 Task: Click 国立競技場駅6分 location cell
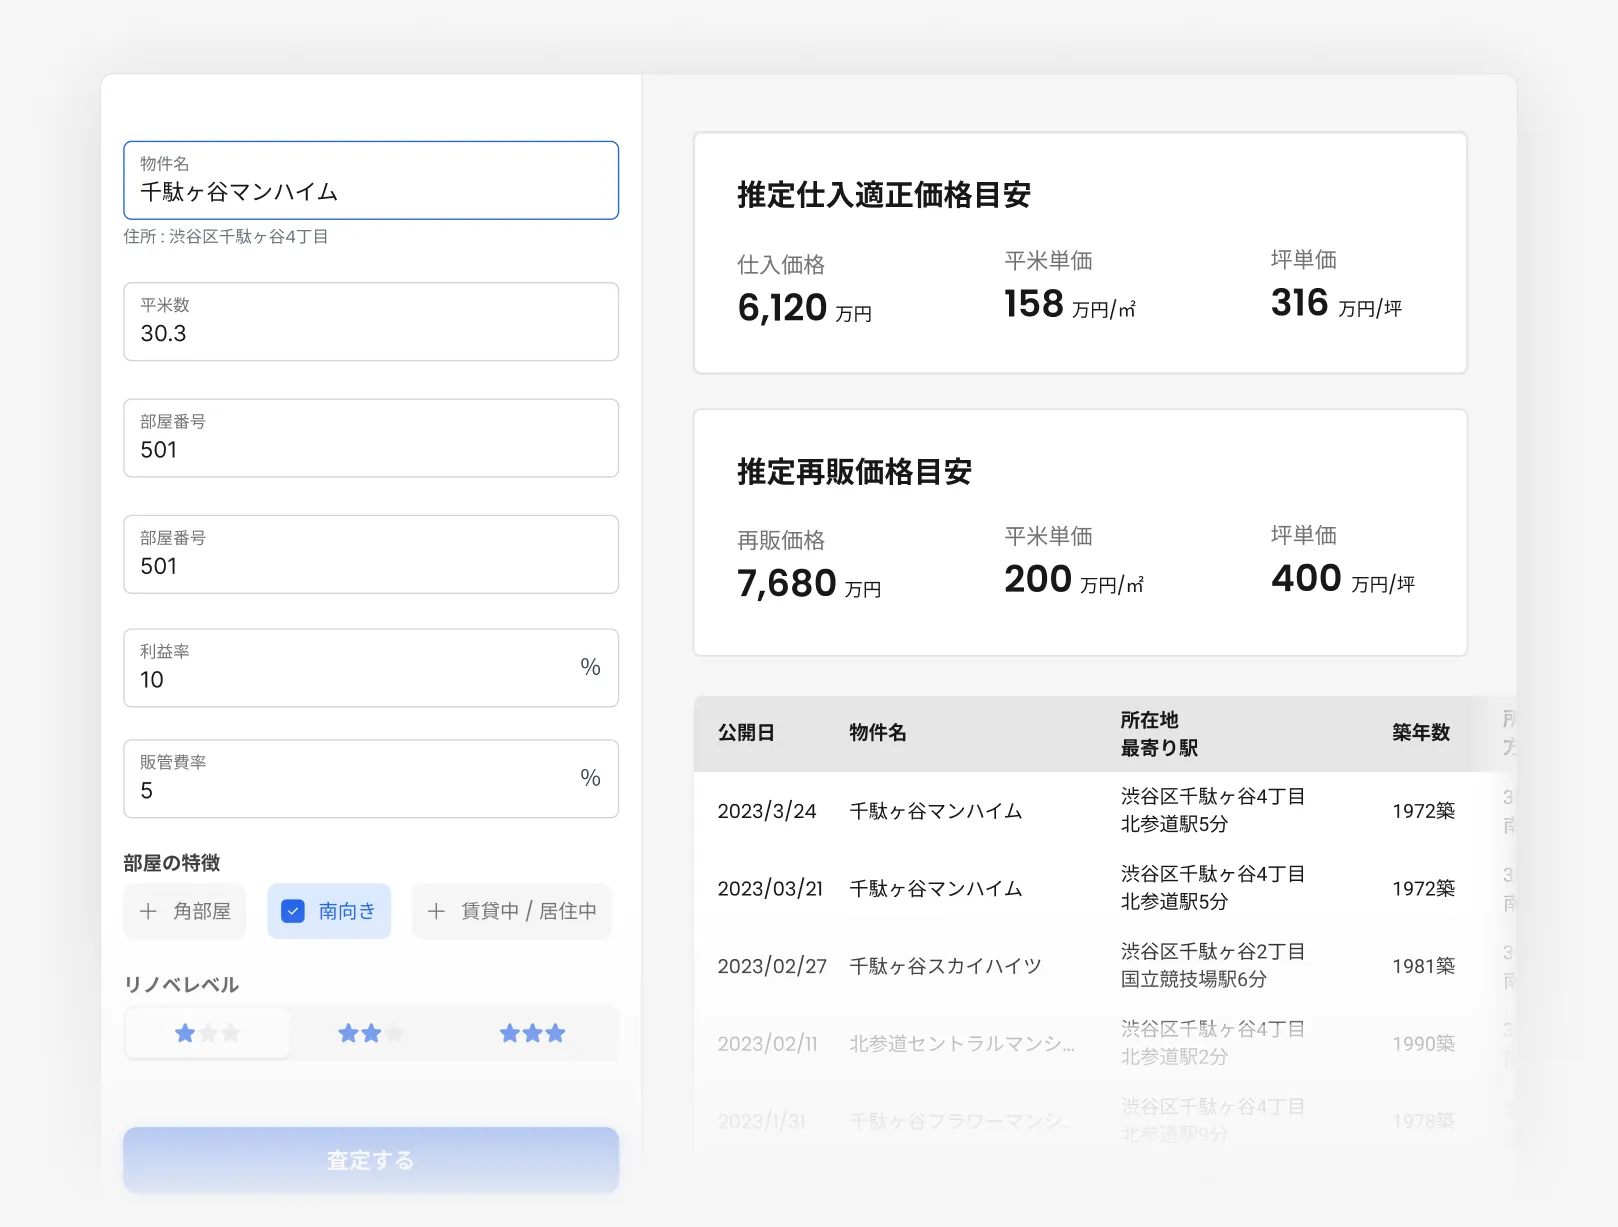click(1193, 979)
